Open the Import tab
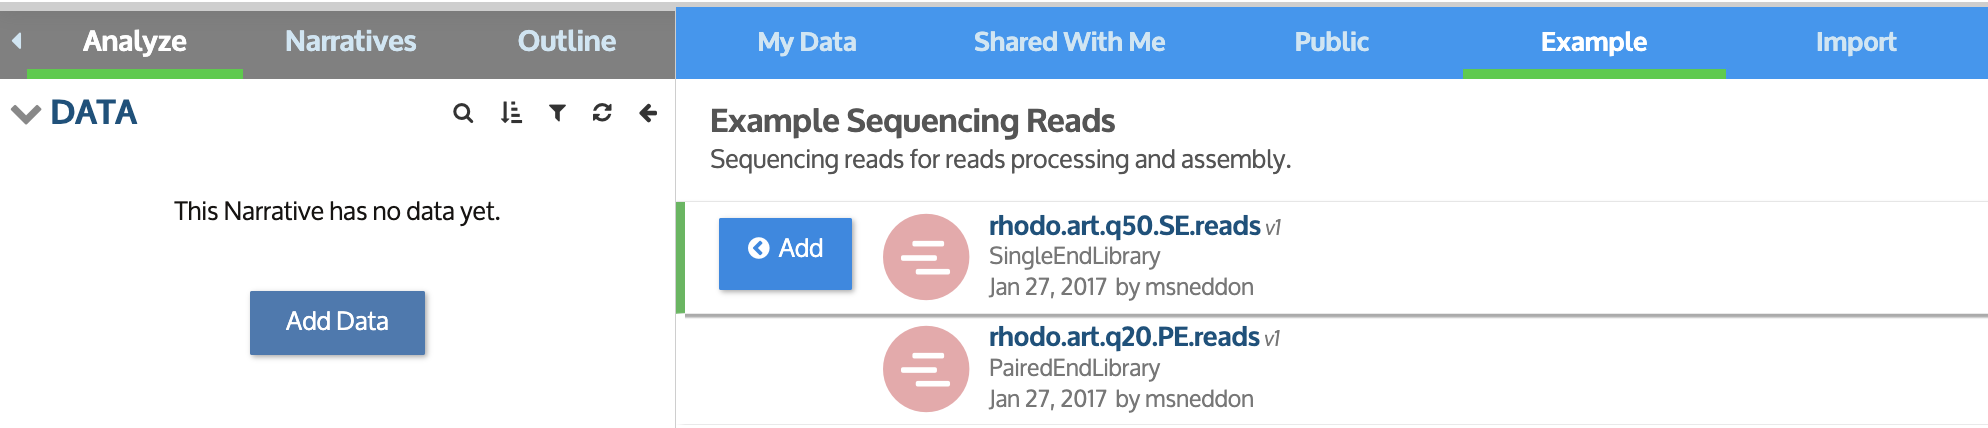Viewport: 1988px width, 428px height. coord(1856,43)
